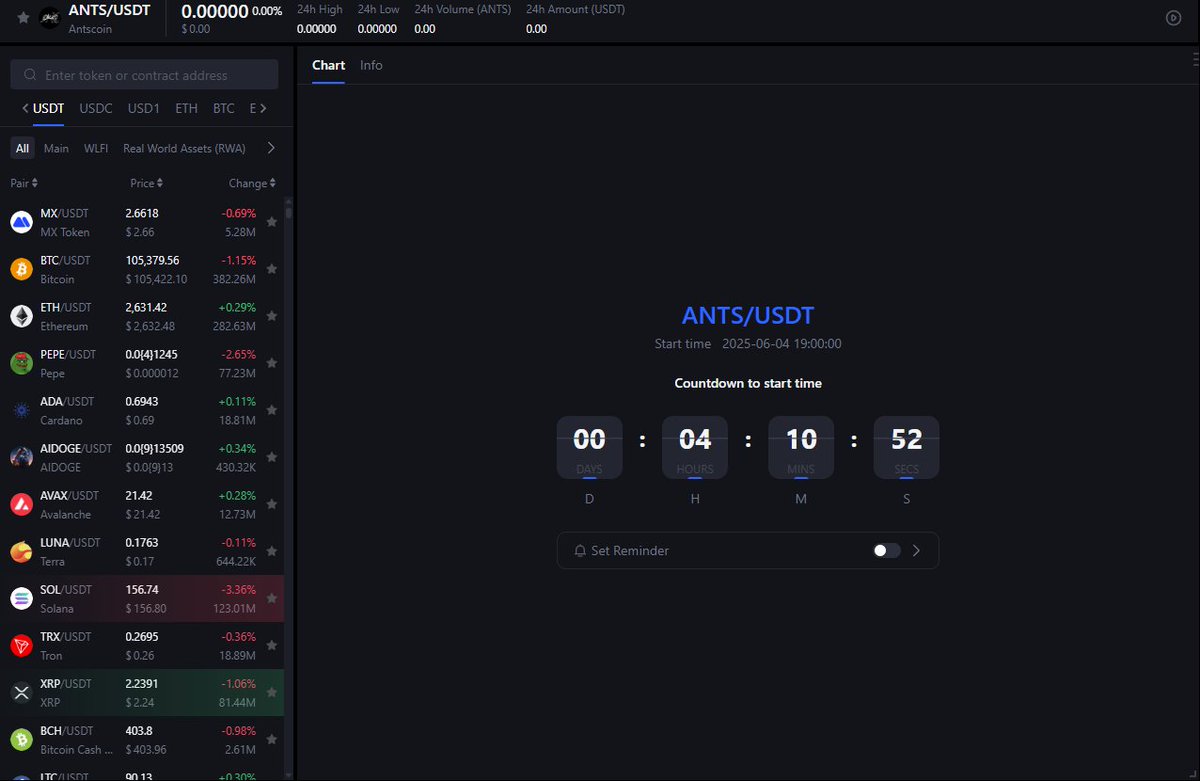Show more category filters with right chevron
The image size is (1200, 781).
pos(271,148)
